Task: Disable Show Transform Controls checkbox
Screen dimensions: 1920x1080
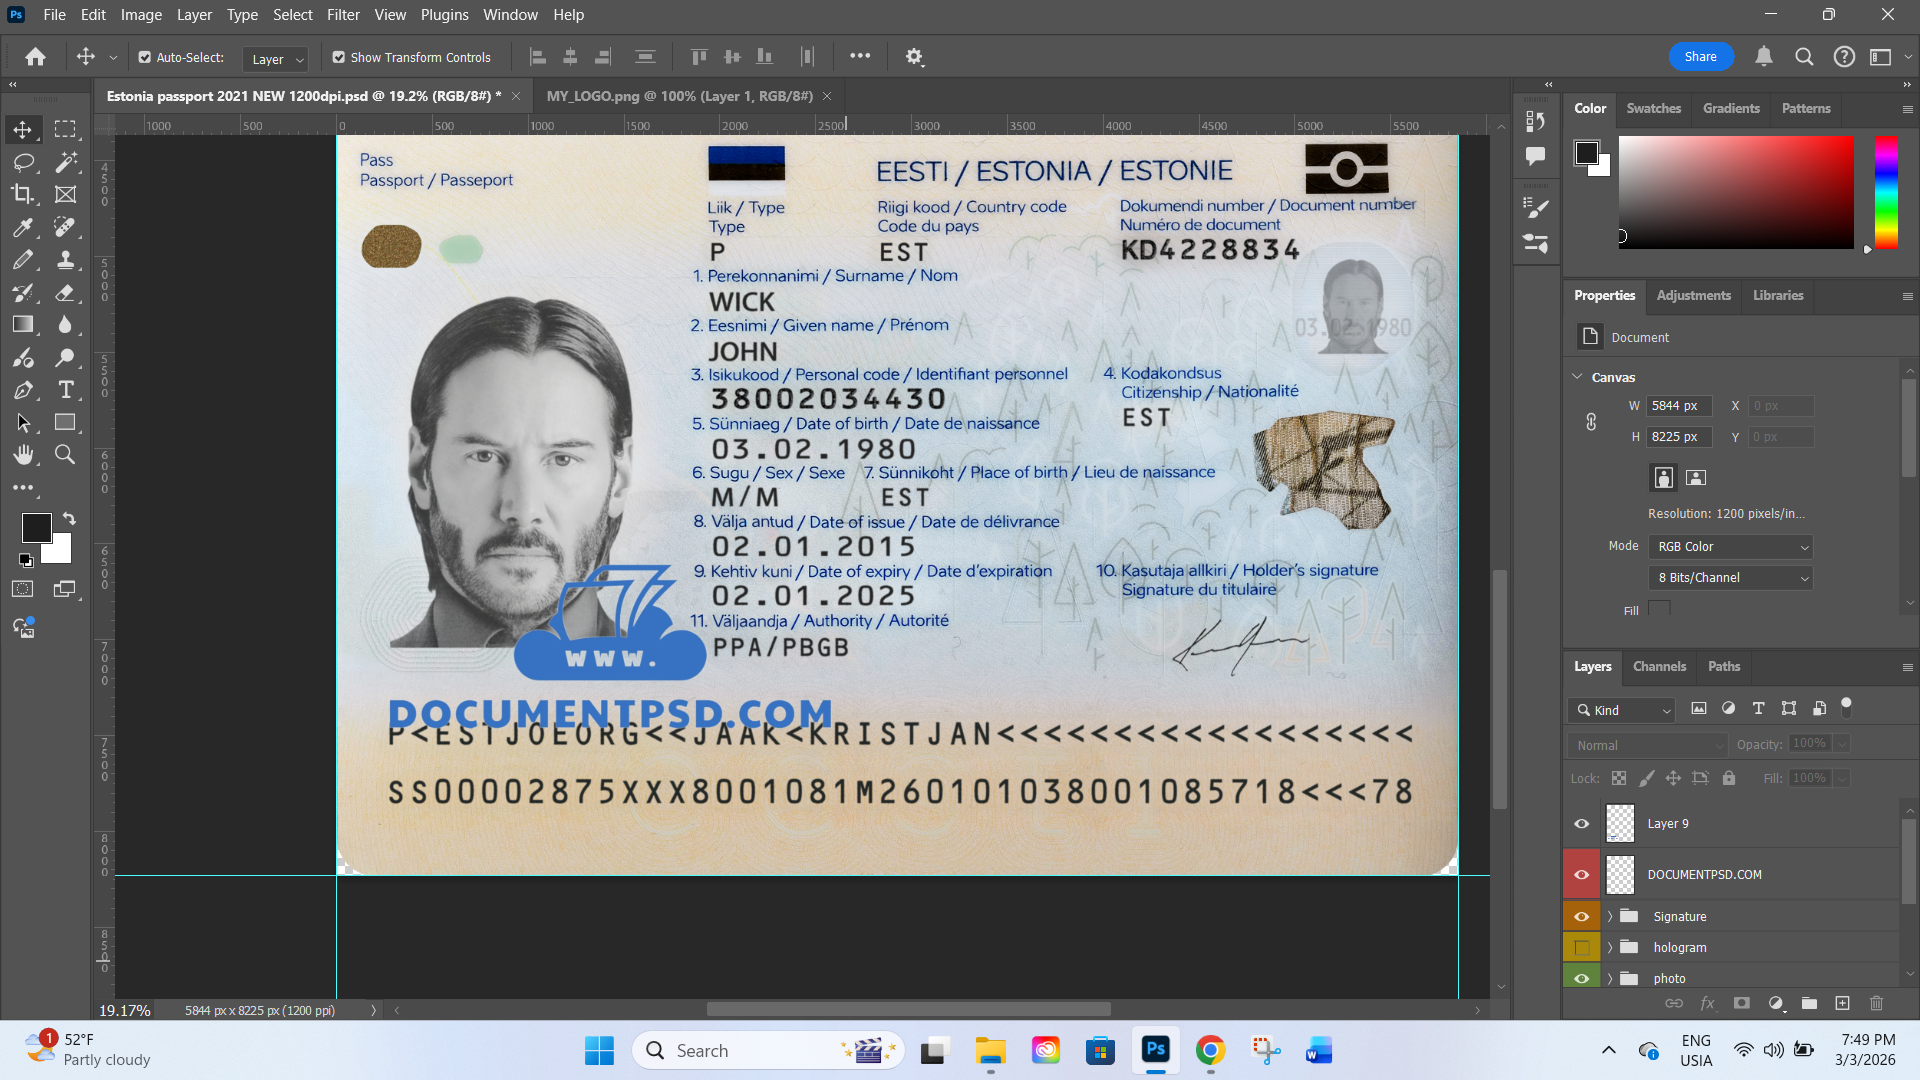Action: click(x=339, y=57)
